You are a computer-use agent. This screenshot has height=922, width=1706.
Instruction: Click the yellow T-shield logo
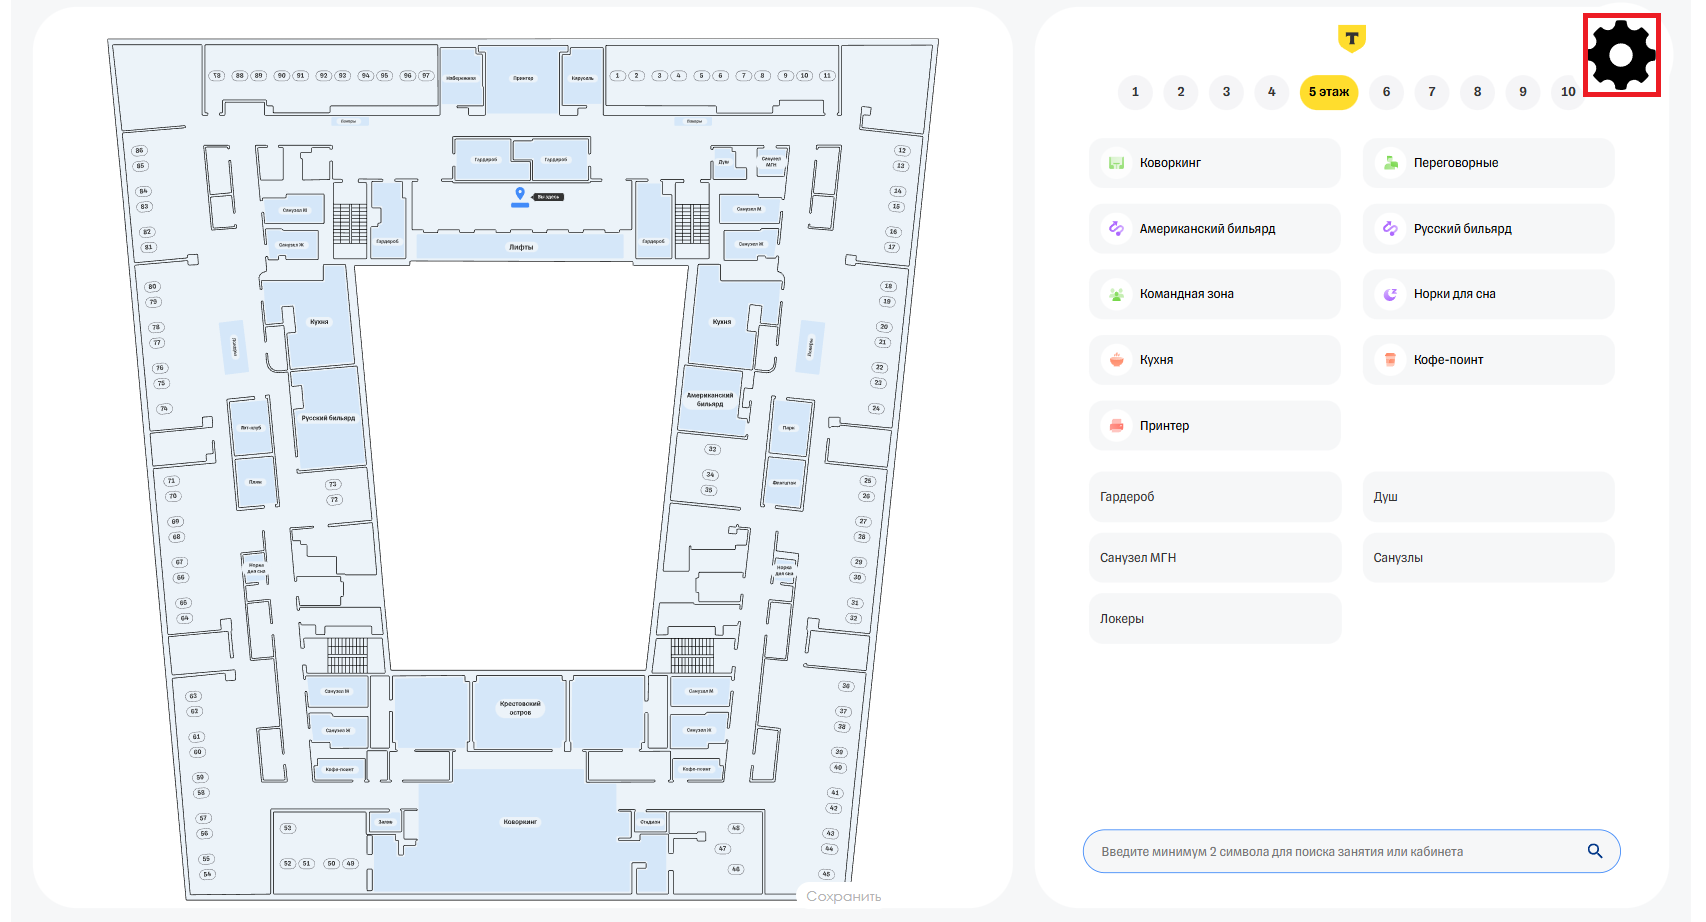click(1351, 39)
